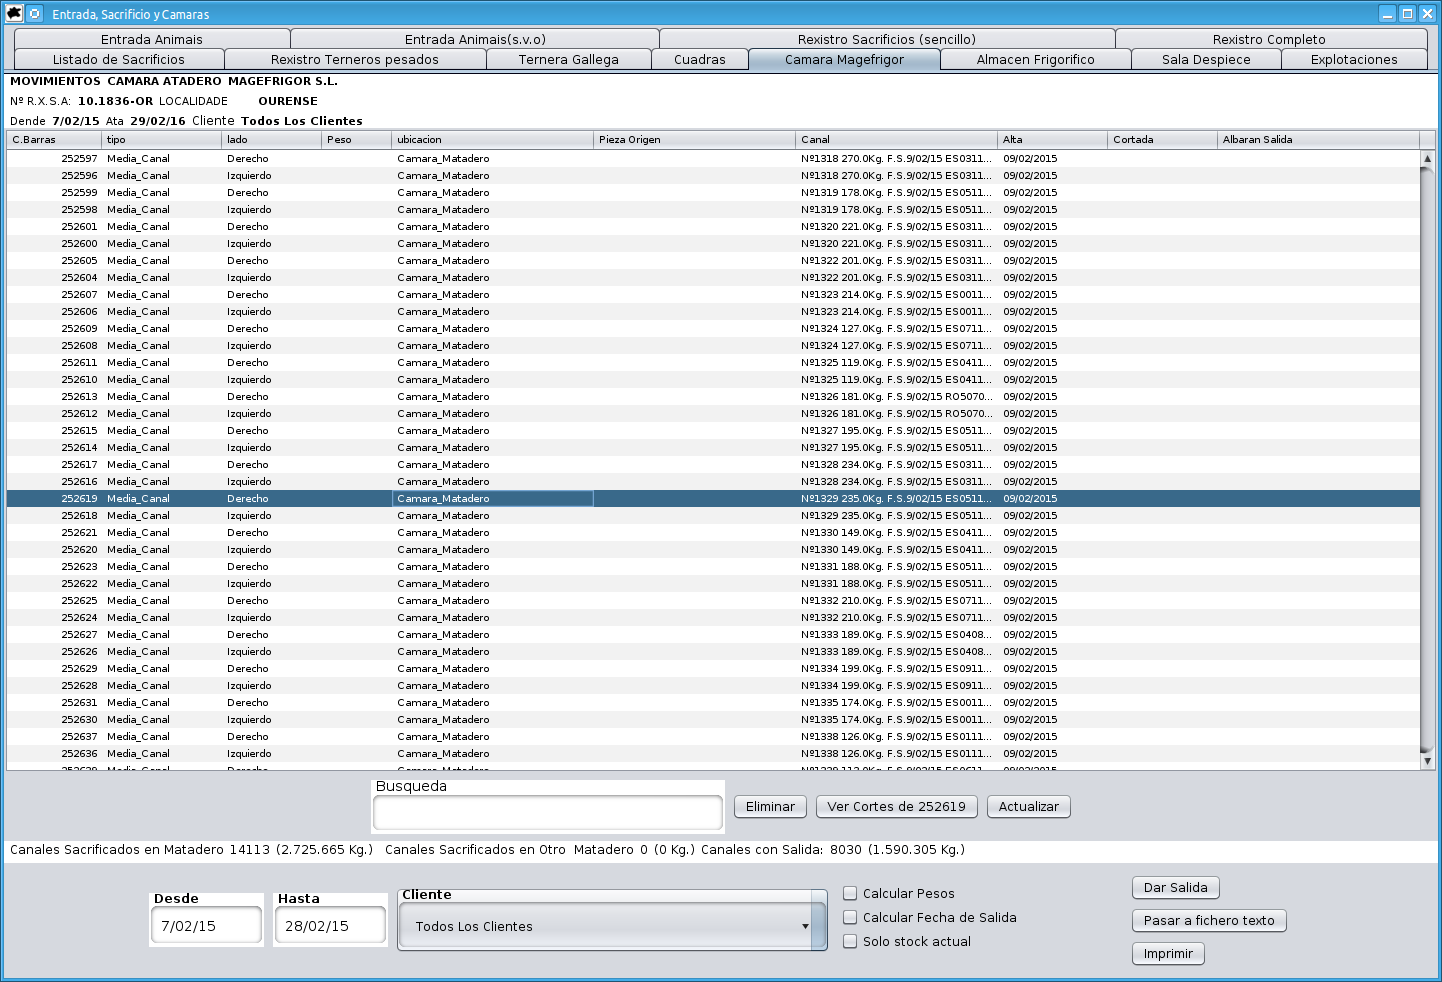Select row with barcode 252607

click(713, 294)
